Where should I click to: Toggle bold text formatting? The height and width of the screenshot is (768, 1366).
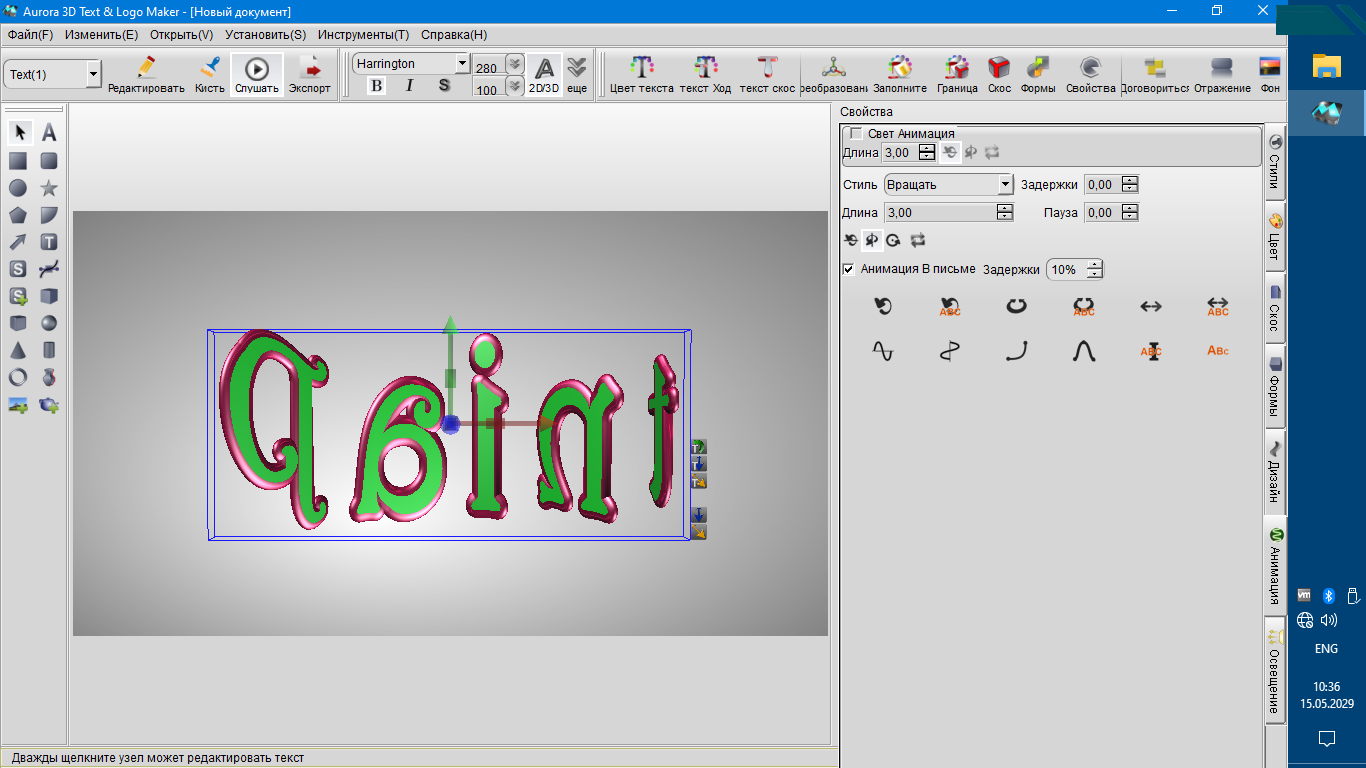376,86
